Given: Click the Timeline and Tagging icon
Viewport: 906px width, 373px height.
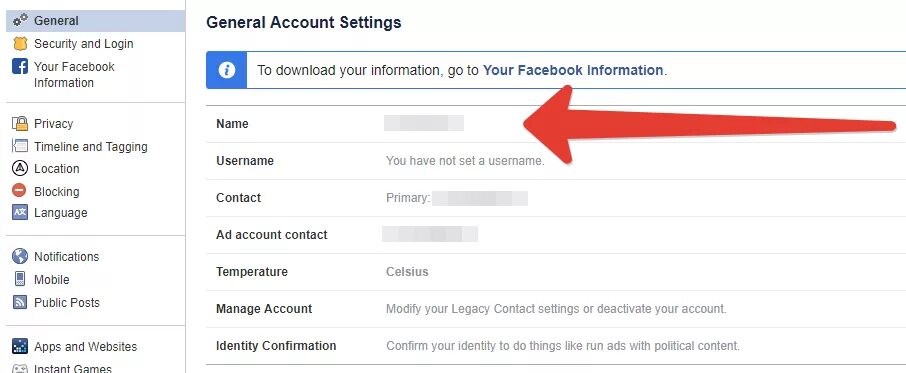Looking at the screenshot, I should tap(20, 146).
